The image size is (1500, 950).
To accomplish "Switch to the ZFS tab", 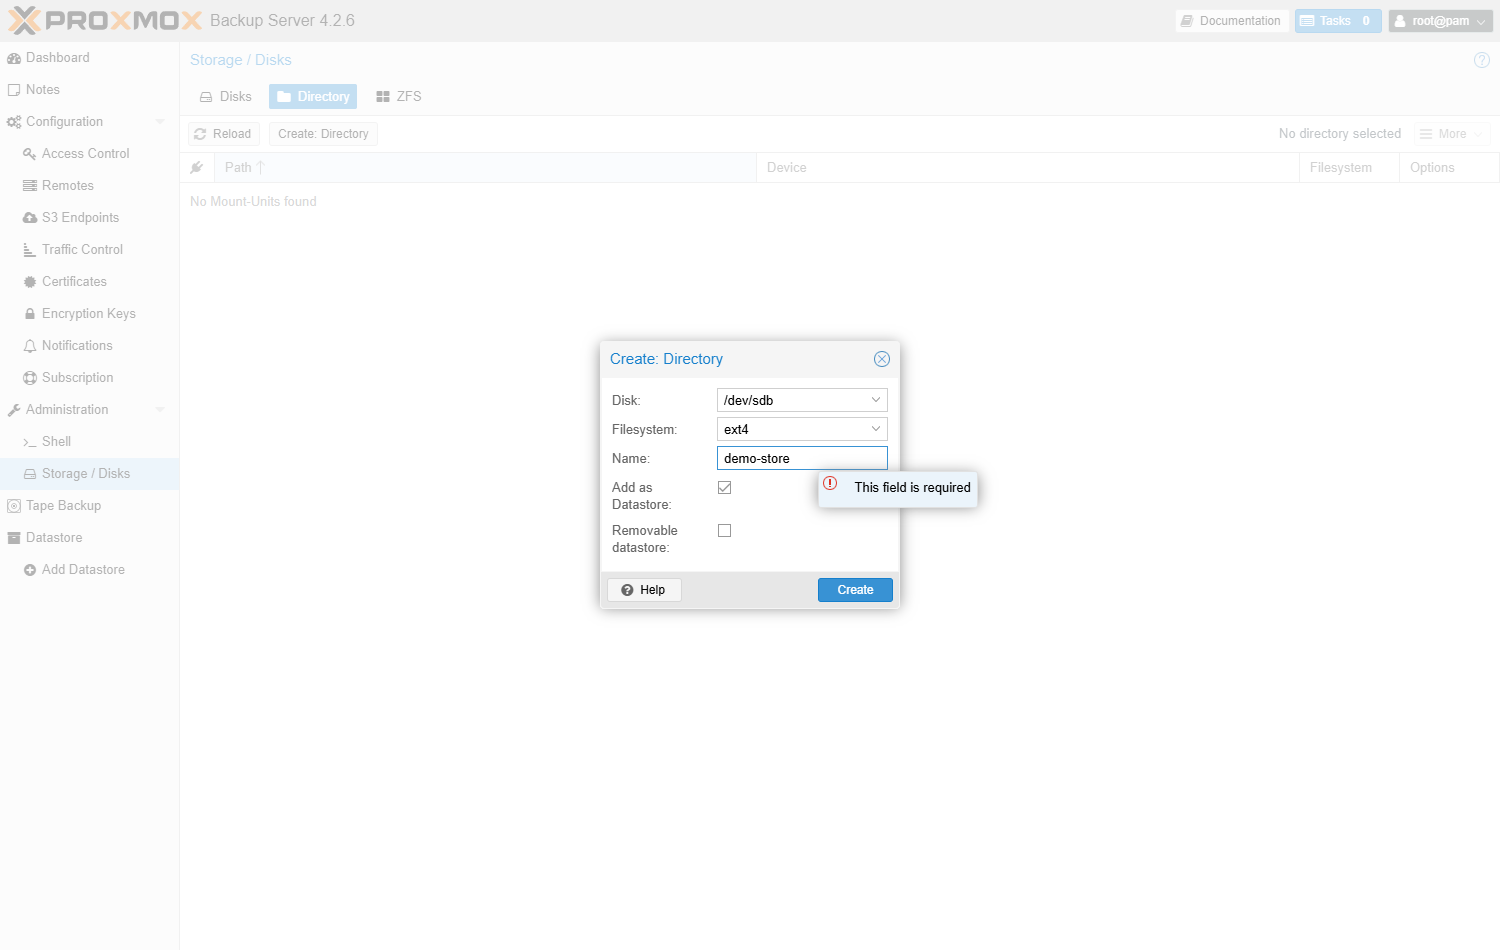I will (399, 97).
